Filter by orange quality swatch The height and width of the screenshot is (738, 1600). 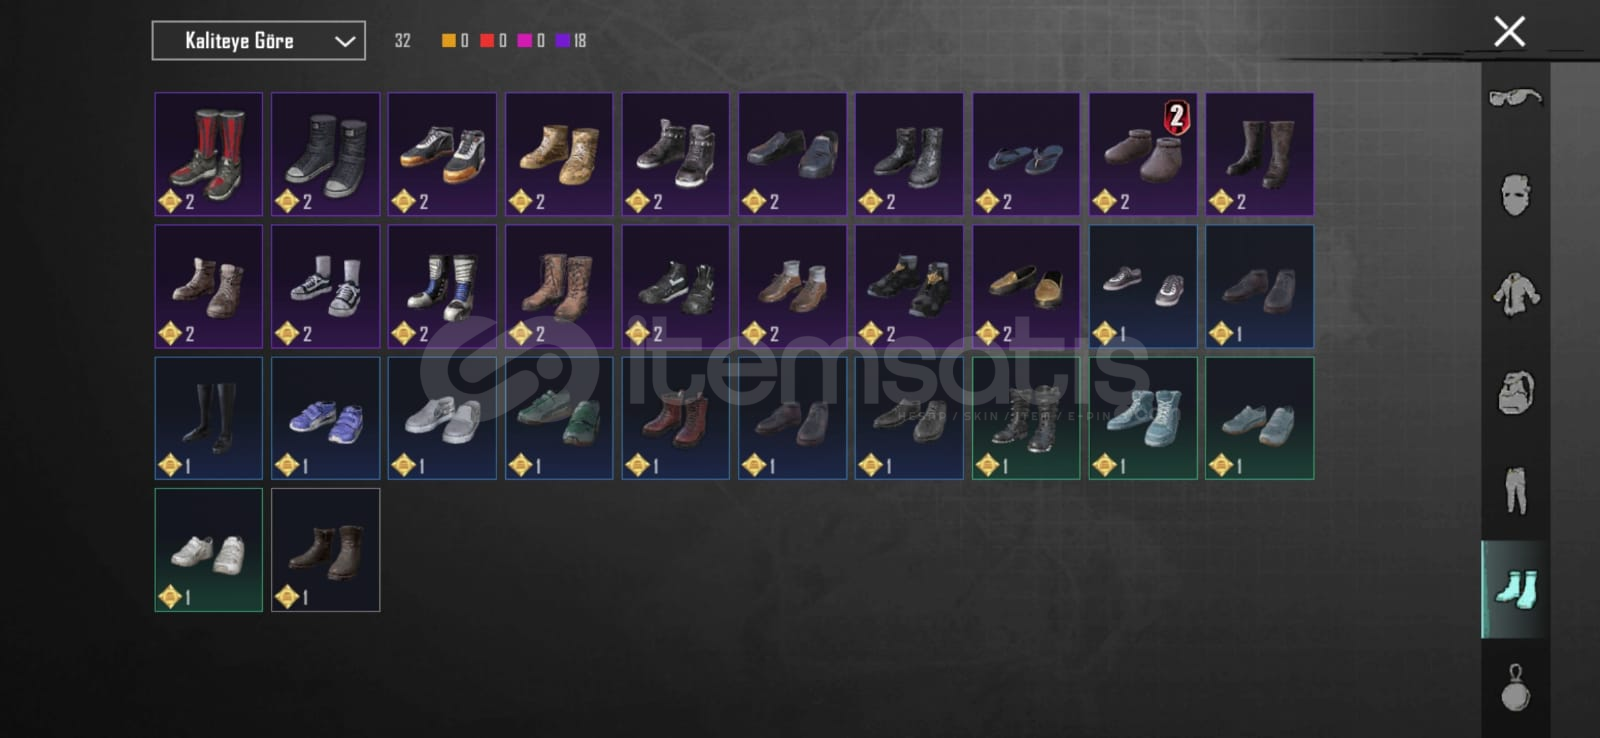click(448, 40)
